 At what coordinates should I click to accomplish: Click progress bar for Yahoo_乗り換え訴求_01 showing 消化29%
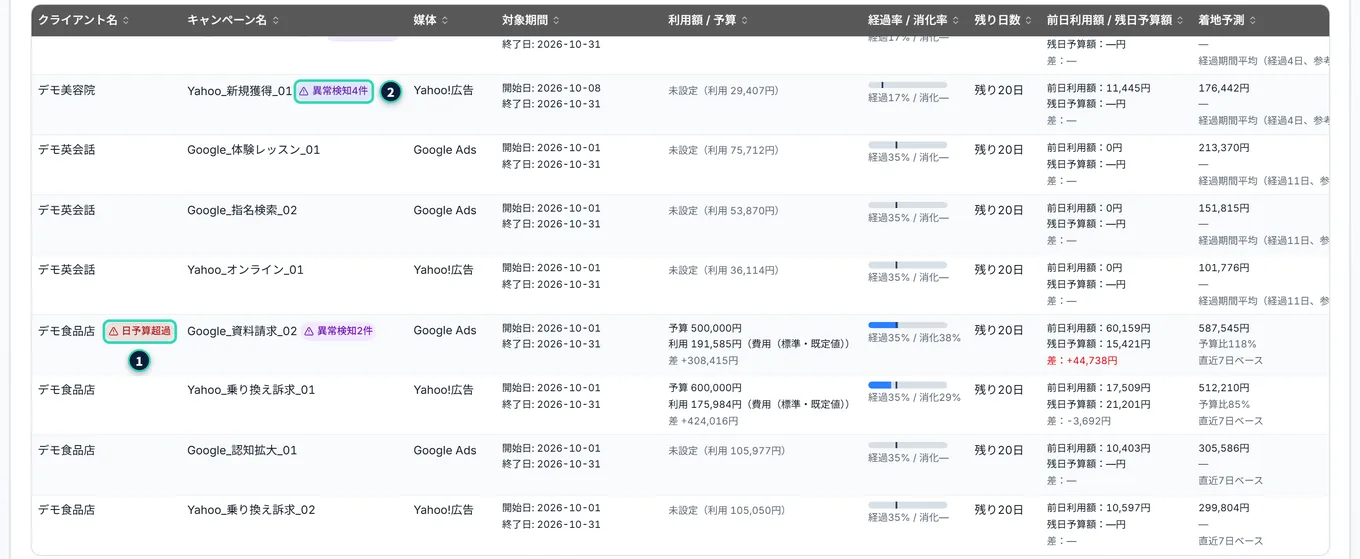907,385
